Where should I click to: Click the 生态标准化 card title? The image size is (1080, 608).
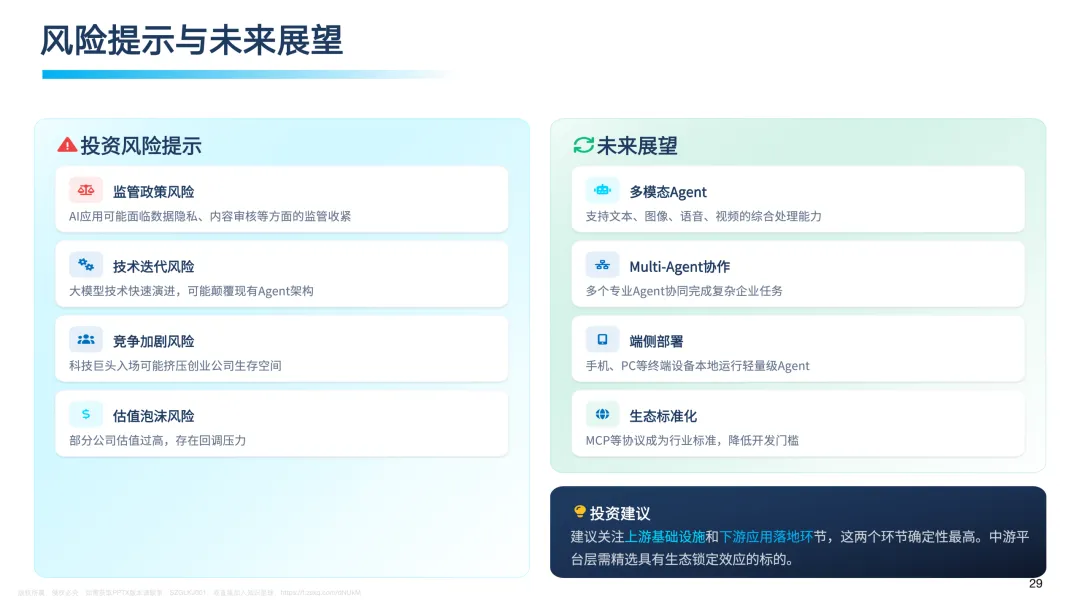(x=663, y=416)
